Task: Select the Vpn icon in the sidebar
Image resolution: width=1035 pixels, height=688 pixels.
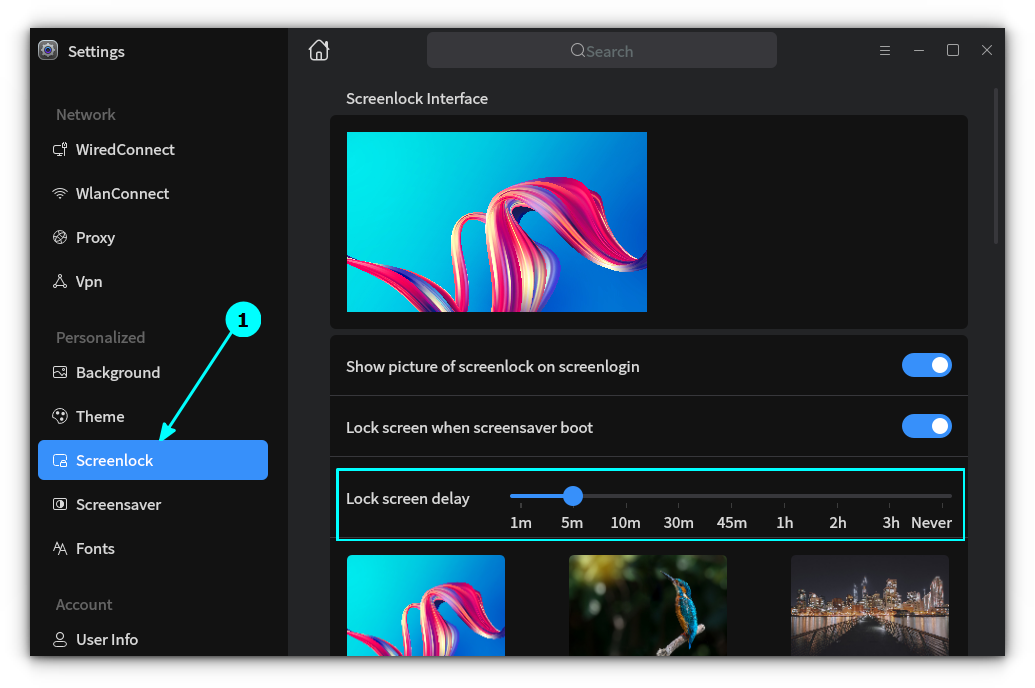Action: click(x=60, y=281)
